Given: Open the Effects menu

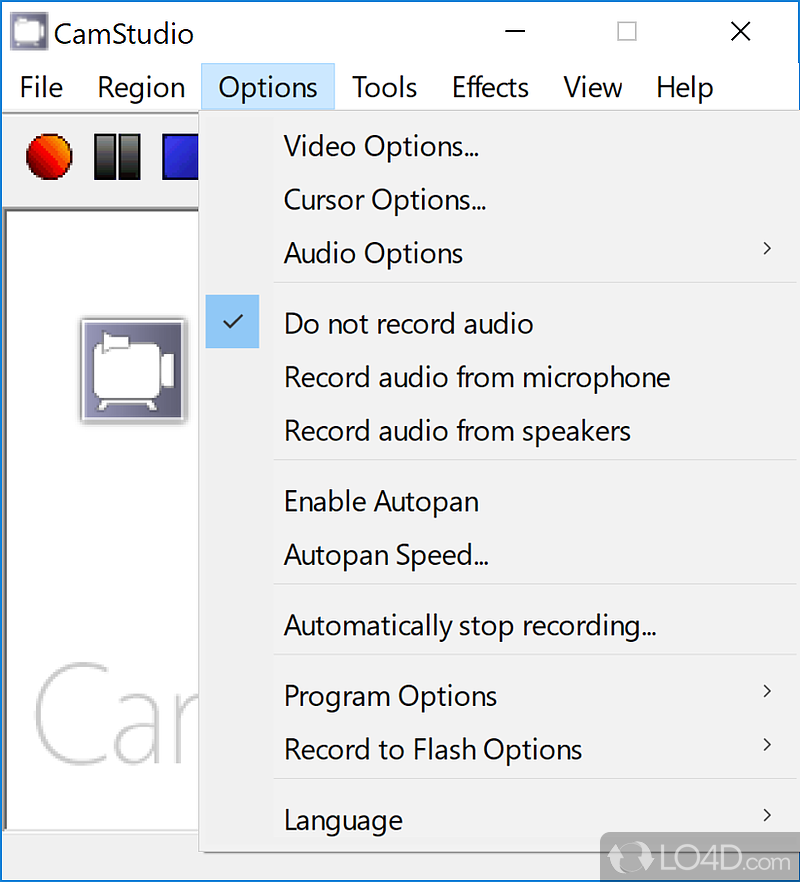Looking at the screenshot, I should [x=490, y=88].
